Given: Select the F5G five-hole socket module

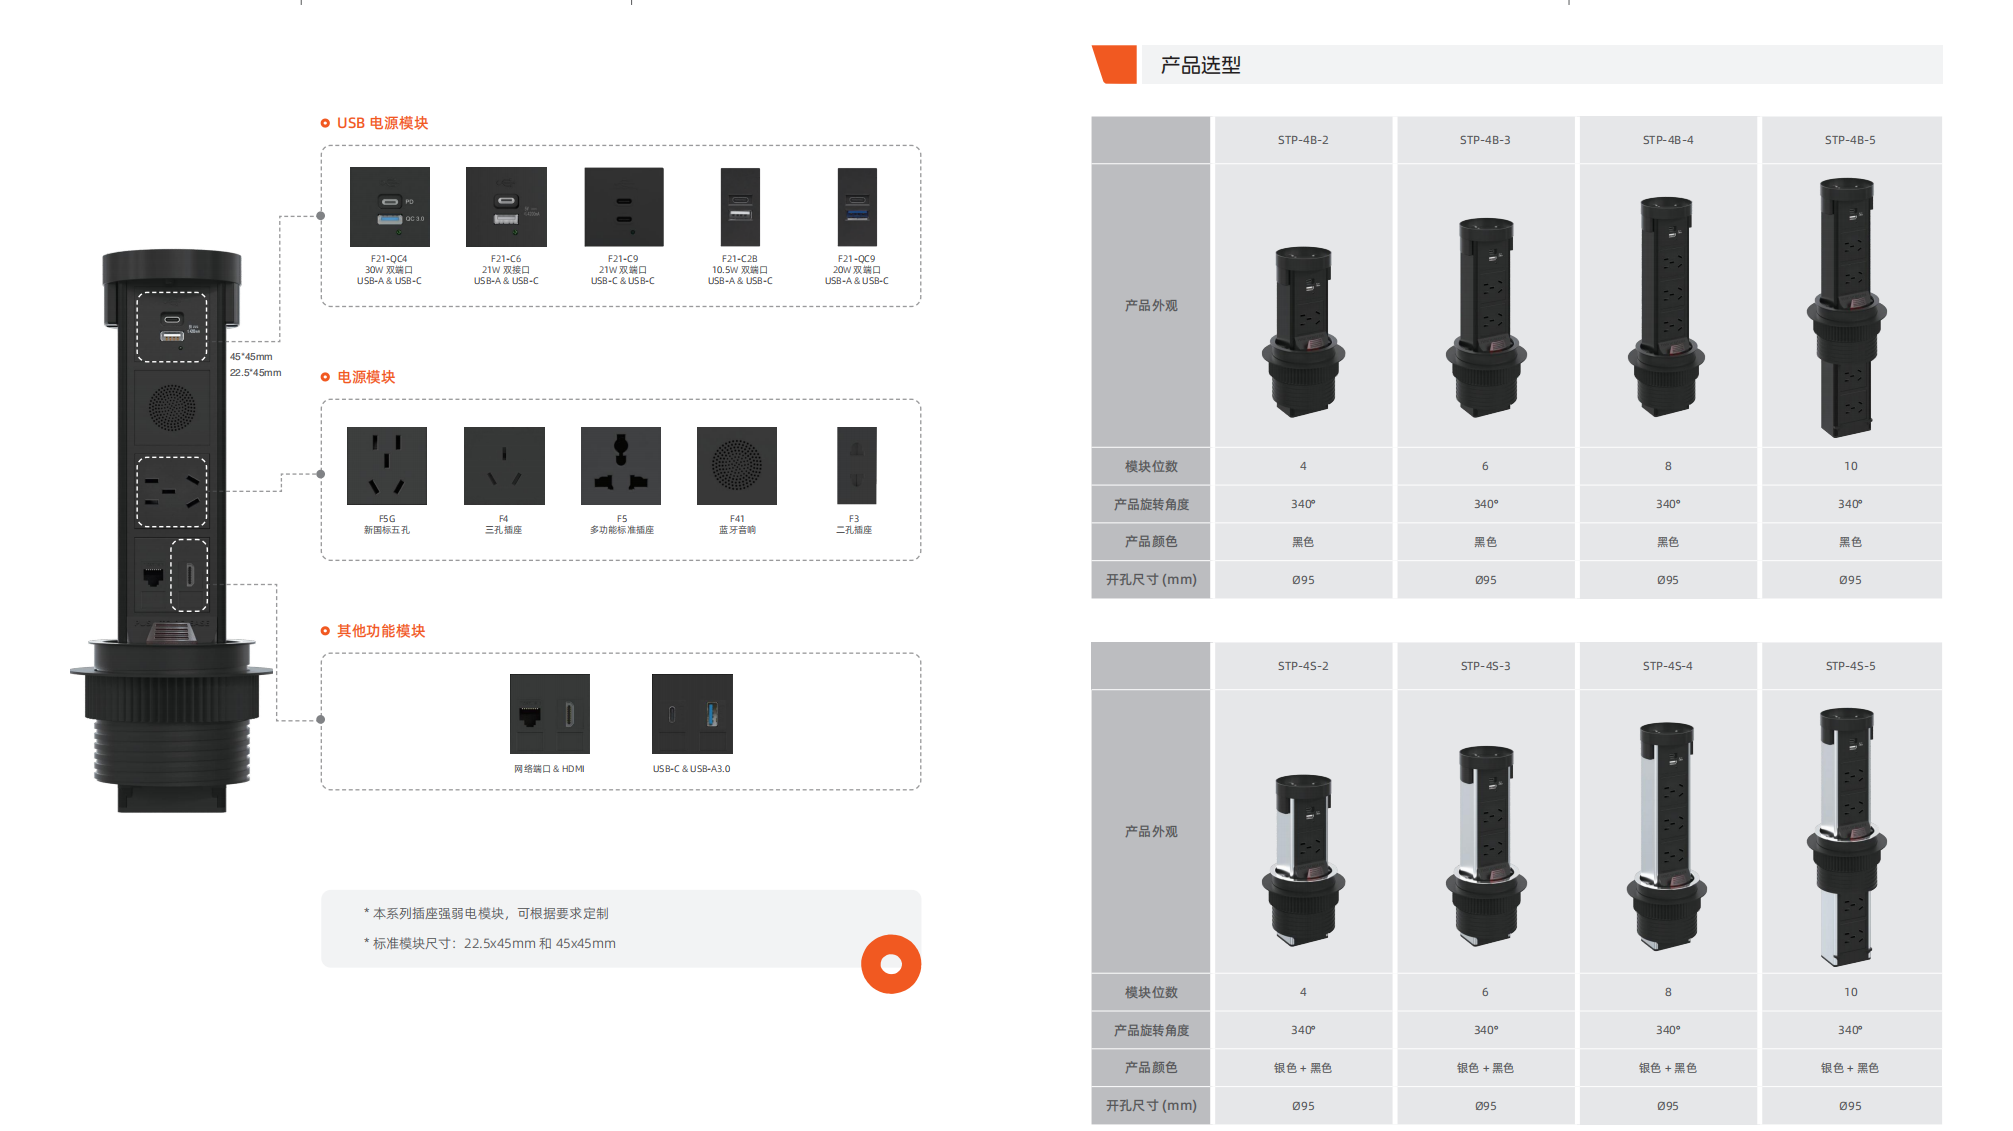Looking at the screenshot, I should [x=387, y=466].
